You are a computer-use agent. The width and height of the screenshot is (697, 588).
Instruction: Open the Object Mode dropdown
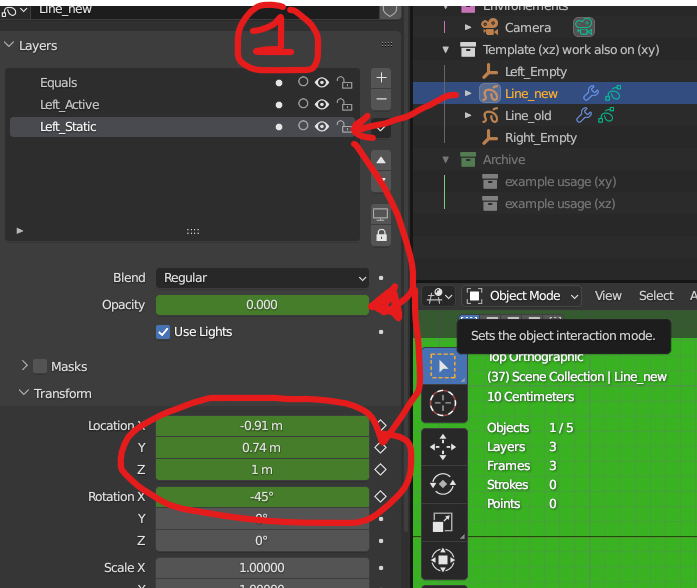(521, 296)
